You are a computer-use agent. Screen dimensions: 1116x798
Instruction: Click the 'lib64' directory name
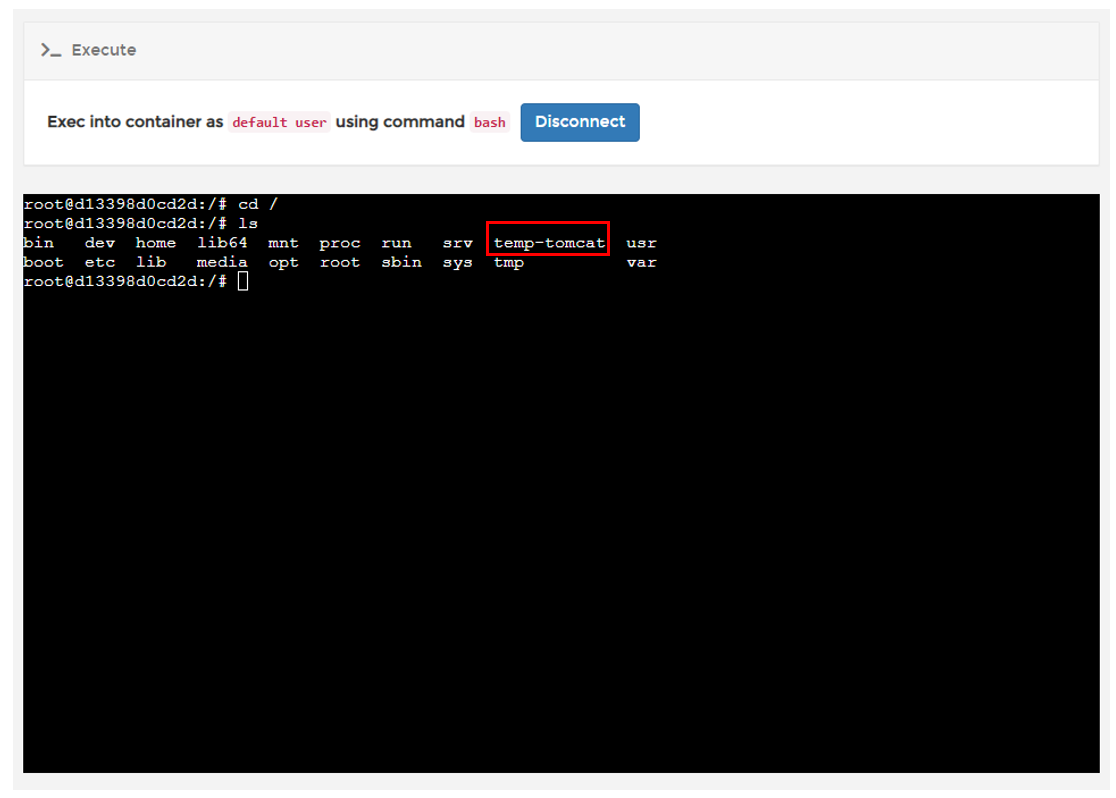[222, 243]
